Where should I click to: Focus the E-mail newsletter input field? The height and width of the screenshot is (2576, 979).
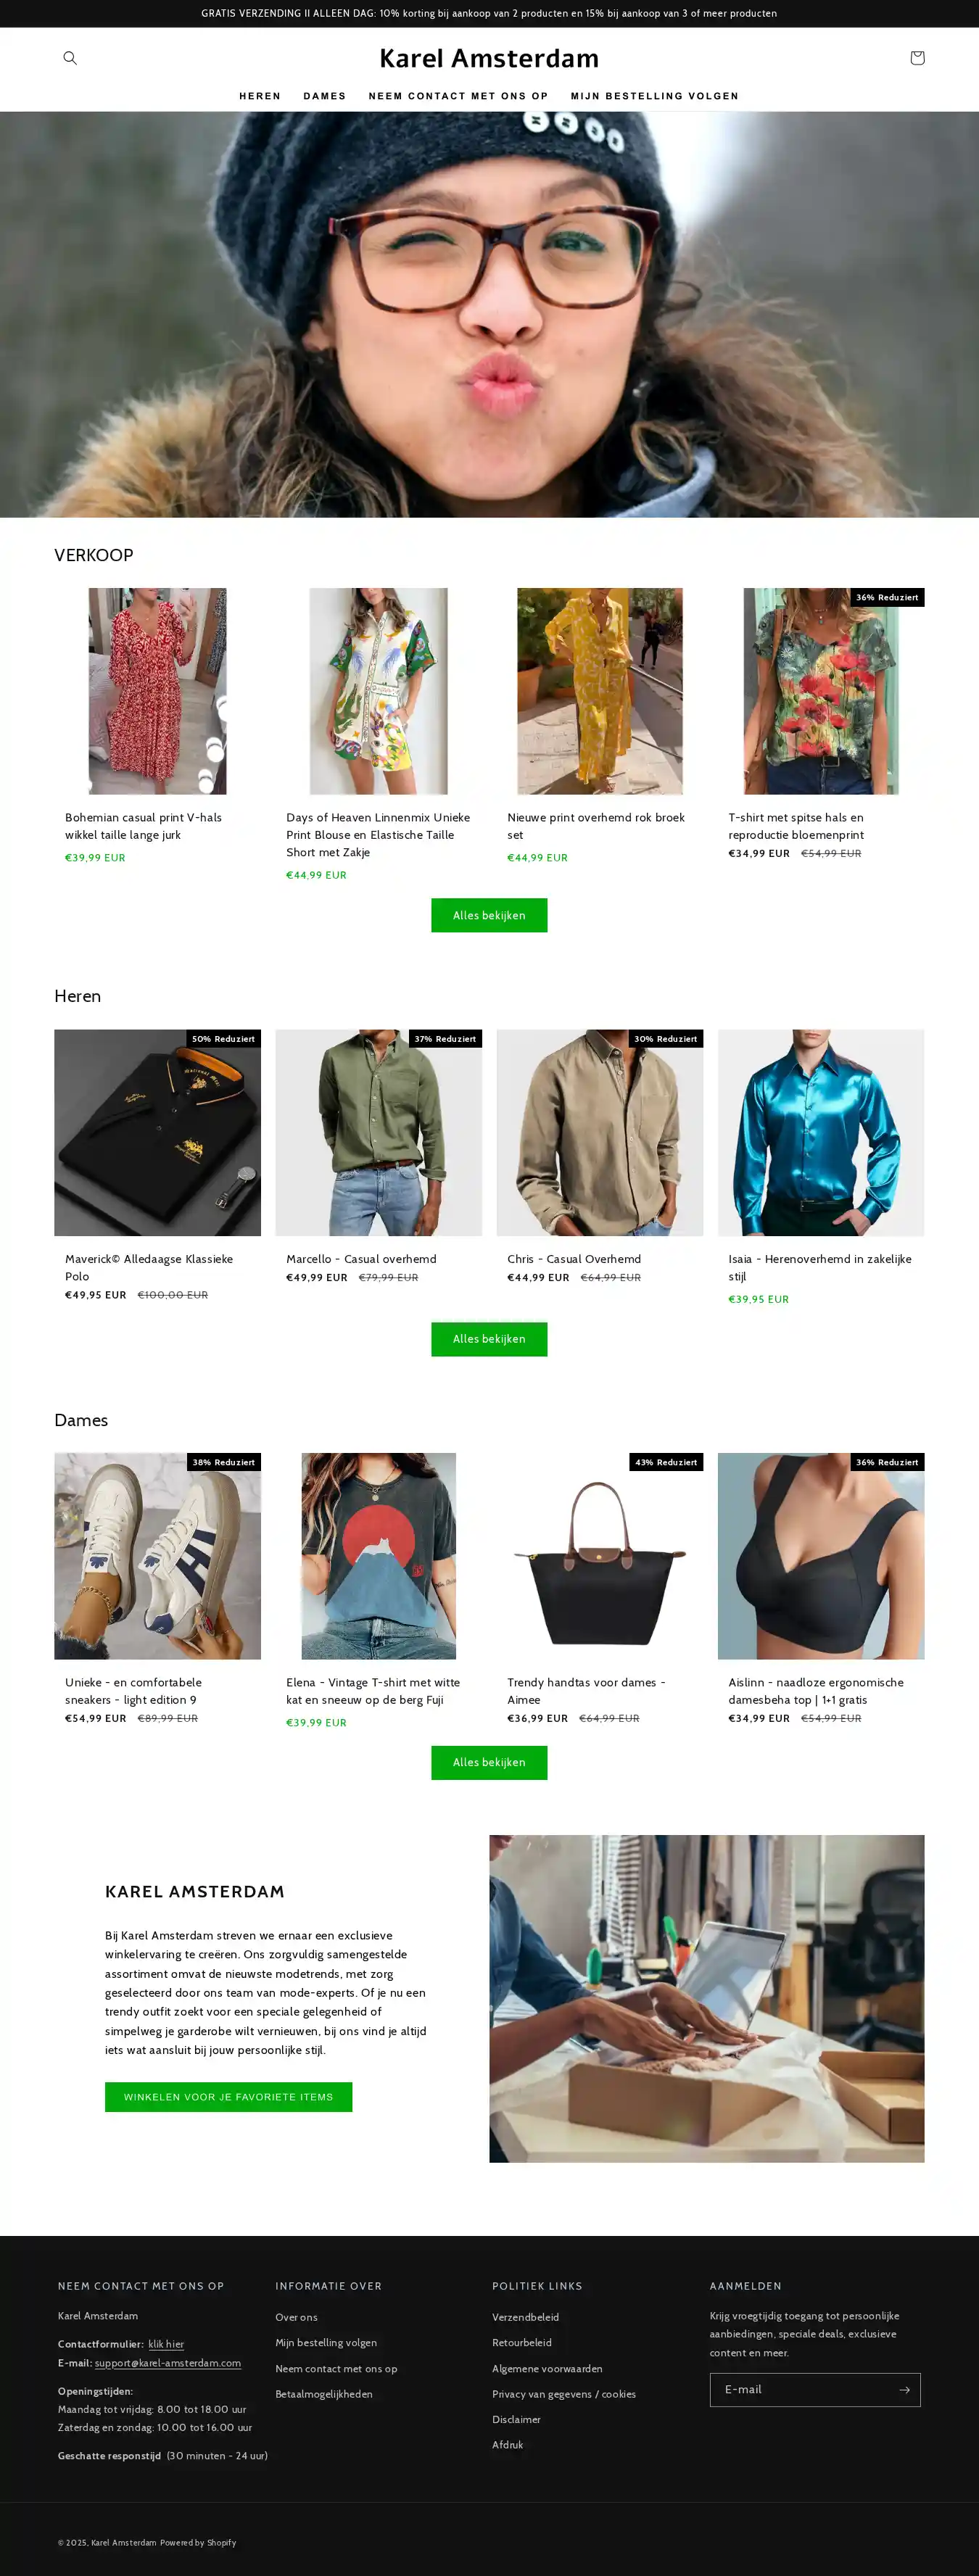pos(800,2390)
